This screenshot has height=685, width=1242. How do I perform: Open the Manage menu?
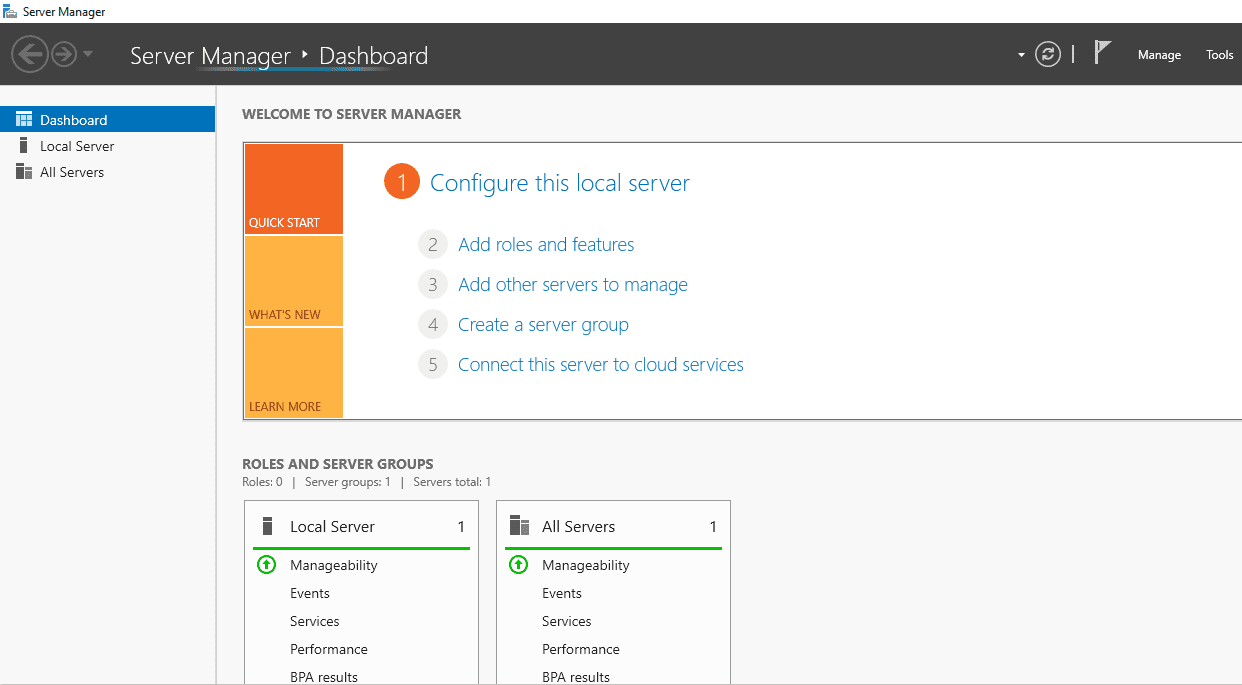(x=1159, y=55)
